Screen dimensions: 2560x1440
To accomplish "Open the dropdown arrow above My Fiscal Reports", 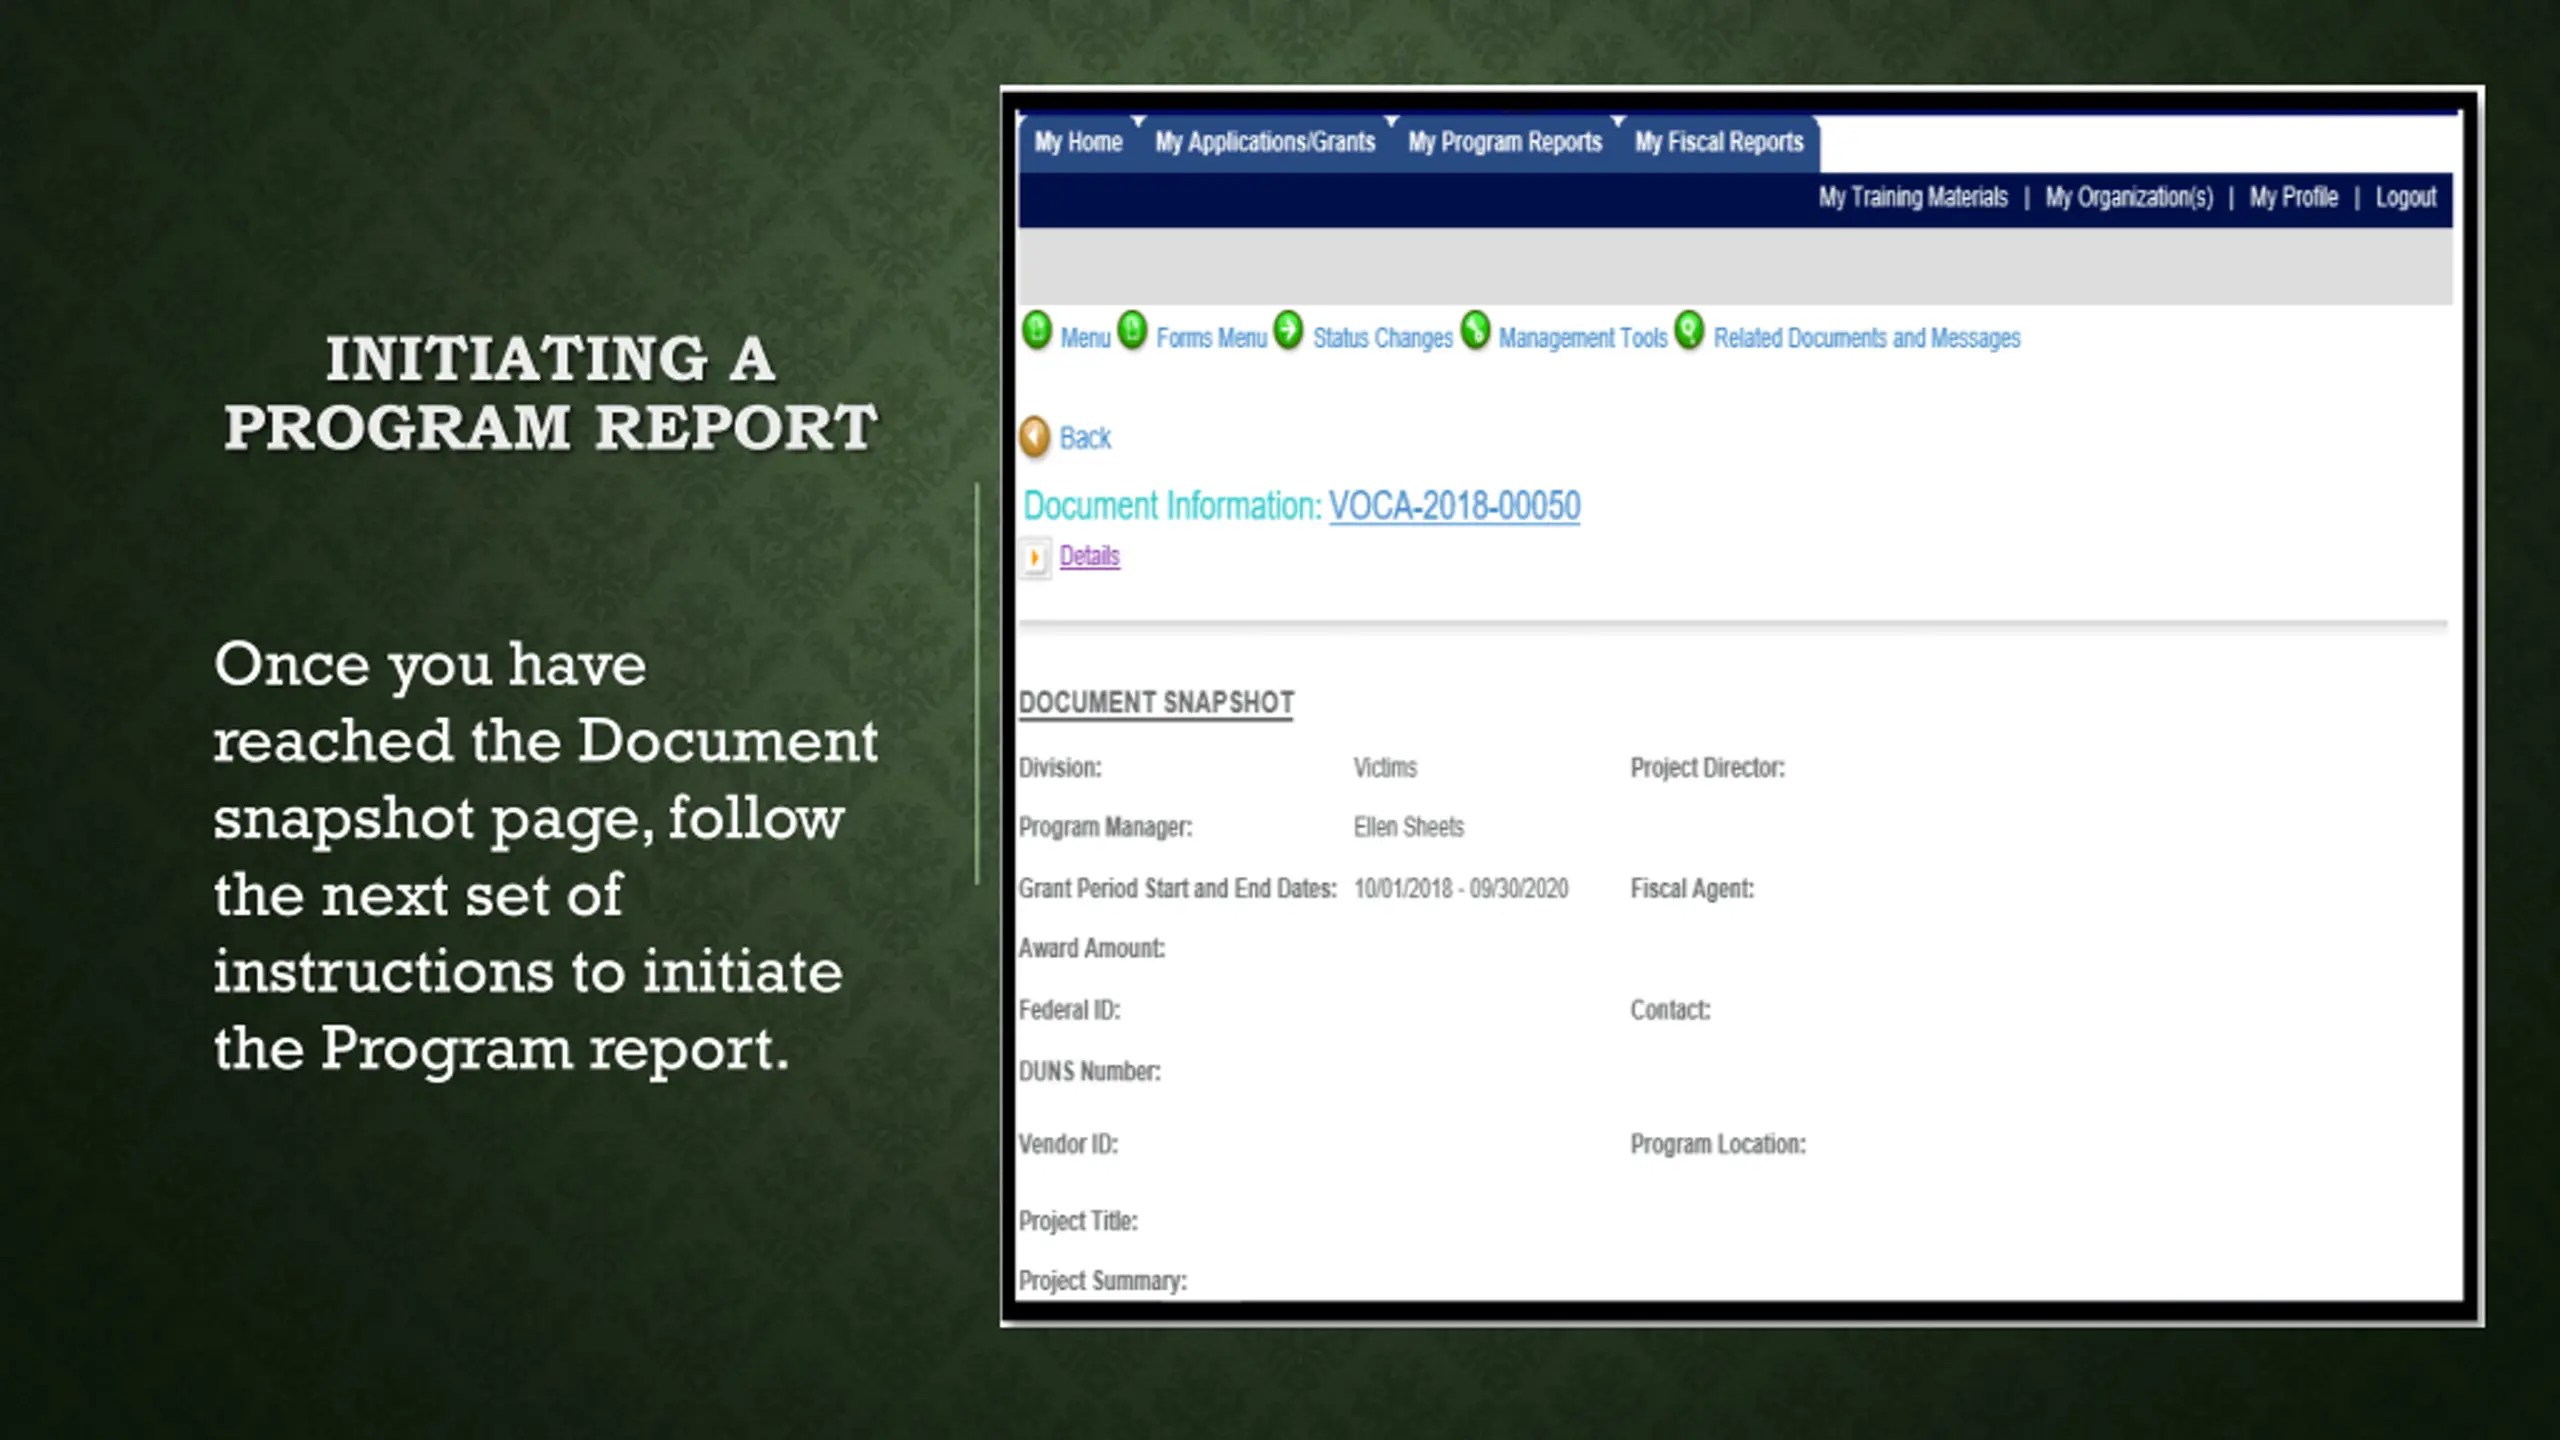I will [x=1618, y=121].
